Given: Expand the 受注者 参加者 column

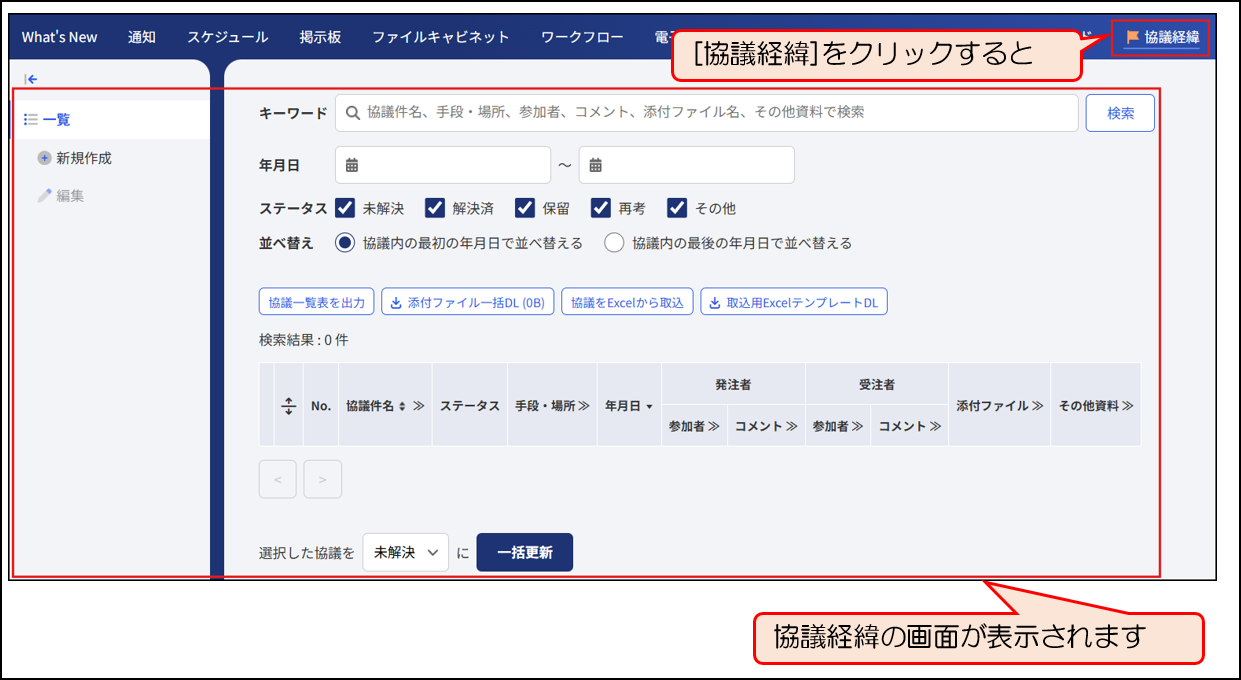Looking at the screenshot, I should [858, 426].
